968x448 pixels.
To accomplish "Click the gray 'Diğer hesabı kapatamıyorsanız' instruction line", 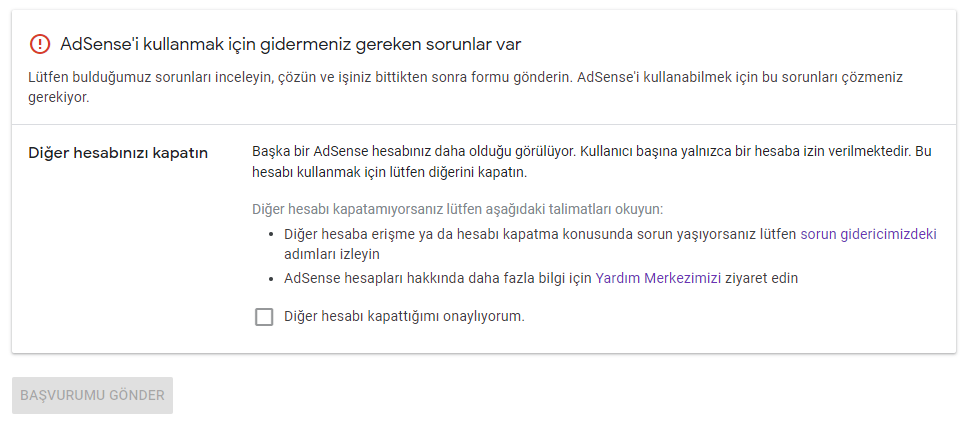I will pos(457,209).
